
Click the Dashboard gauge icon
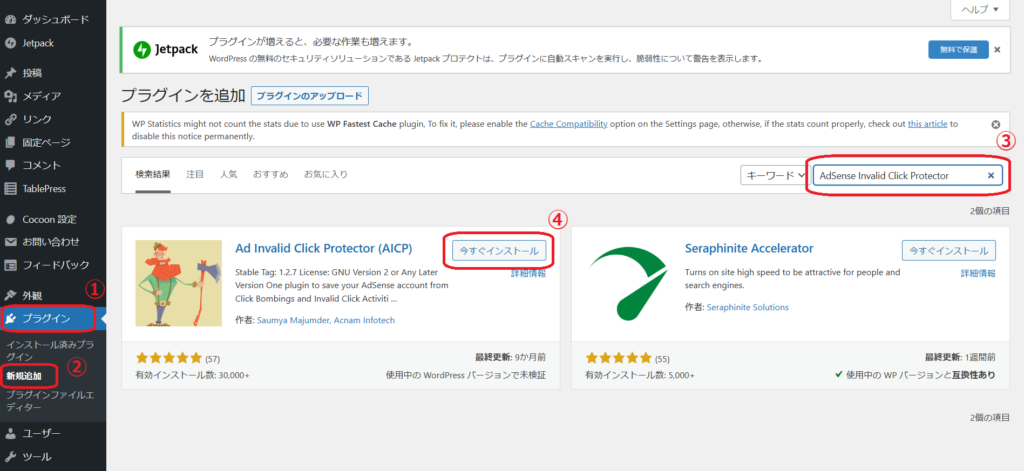point(10,20)
